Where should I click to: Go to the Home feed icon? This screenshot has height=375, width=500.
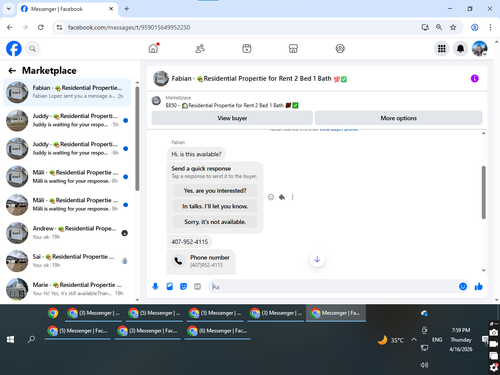[x=153, y=49]
